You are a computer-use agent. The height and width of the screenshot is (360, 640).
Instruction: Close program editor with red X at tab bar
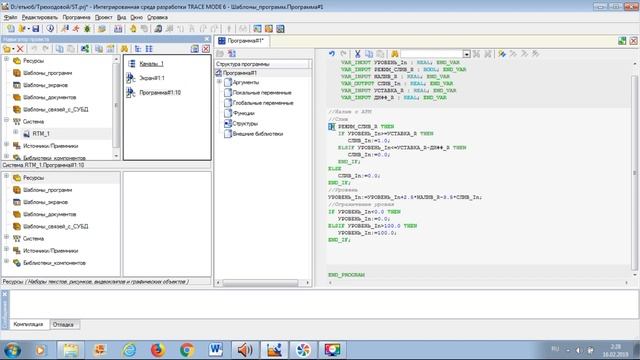point(633,41)
